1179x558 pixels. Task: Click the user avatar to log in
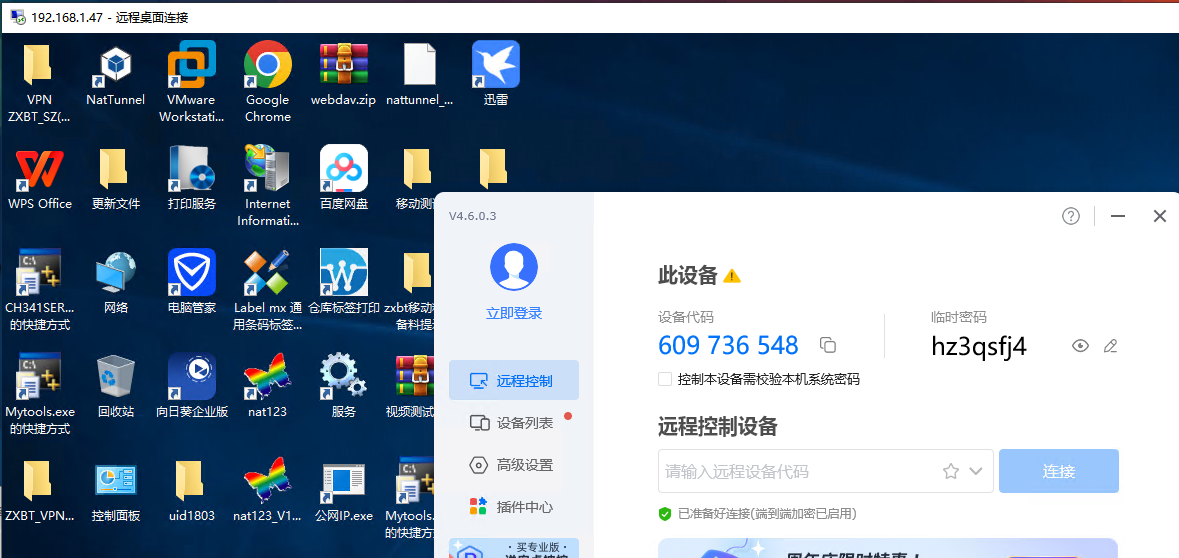514,268
